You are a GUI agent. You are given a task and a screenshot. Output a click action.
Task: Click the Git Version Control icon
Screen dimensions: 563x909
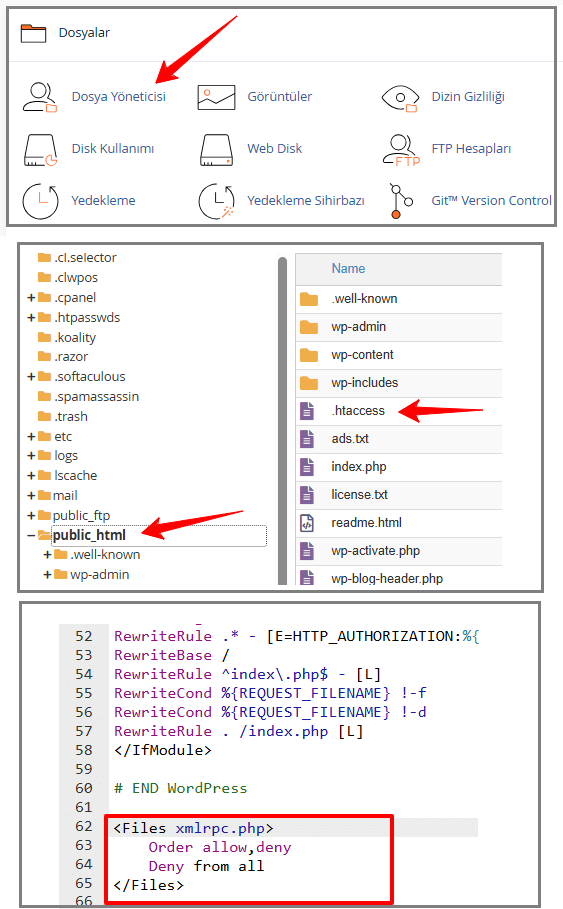pyautogui.click(x=401, y=201)
